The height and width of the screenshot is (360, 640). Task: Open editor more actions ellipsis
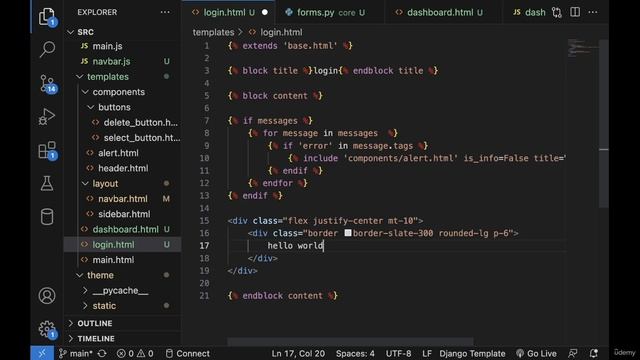click(x=593, y=12)
